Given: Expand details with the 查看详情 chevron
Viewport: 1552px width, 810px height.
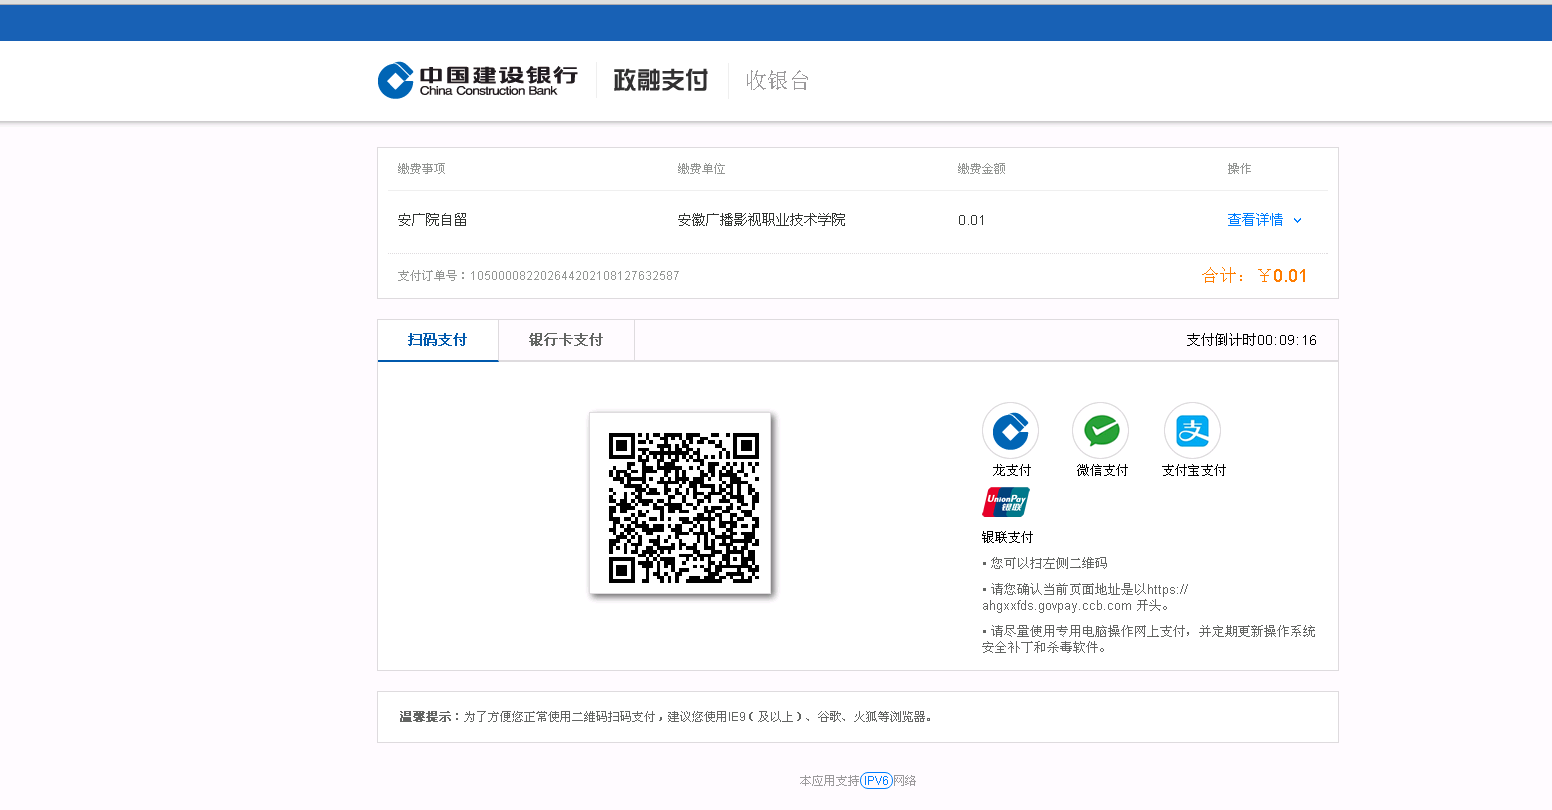Looking at the screenshot, I should [x=1298, y=221].
